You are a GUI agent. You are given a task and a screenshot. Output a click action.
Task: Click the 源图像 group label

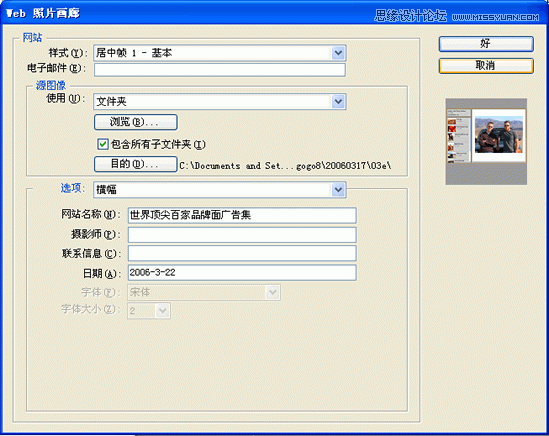click(51, 85)
